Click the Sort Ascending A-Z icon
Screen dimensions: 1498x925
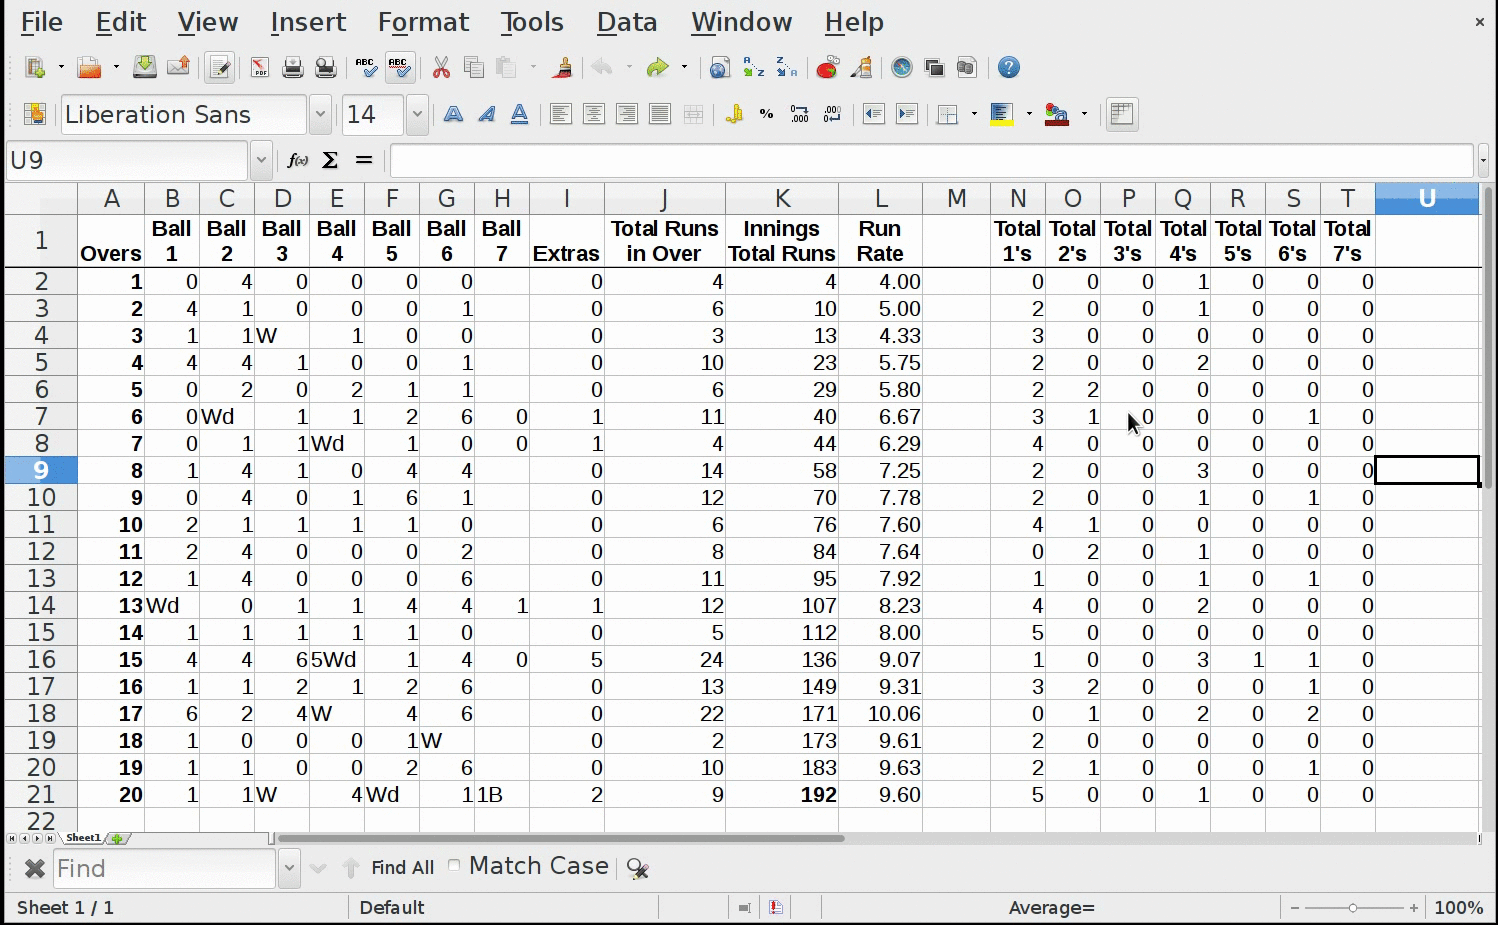753,68
